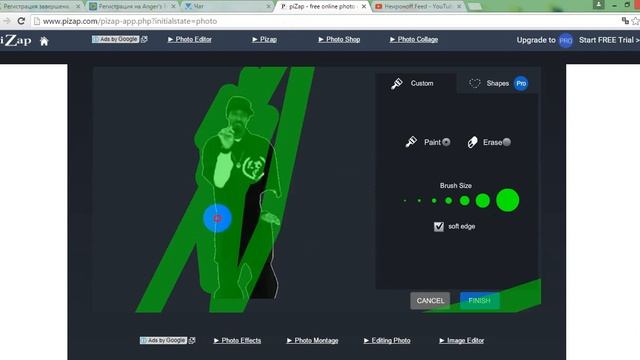Select the Erase radio button

(507, 142)
